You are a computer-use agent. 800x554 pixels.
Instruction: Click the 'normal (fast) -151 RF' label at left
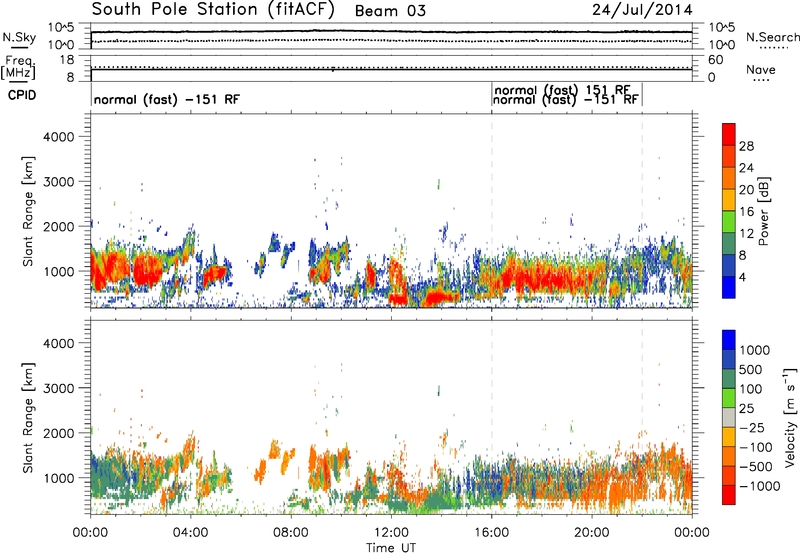166,99
